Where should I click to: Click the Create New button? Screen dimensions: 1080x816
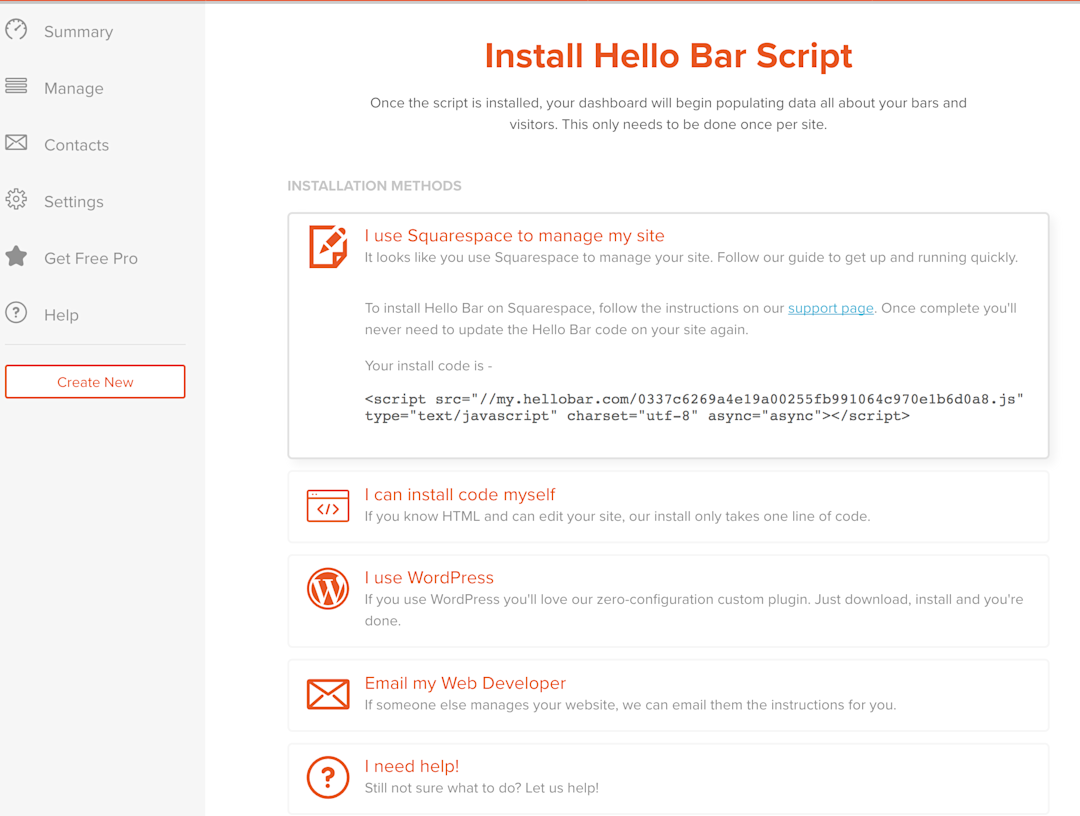point(95,381)
